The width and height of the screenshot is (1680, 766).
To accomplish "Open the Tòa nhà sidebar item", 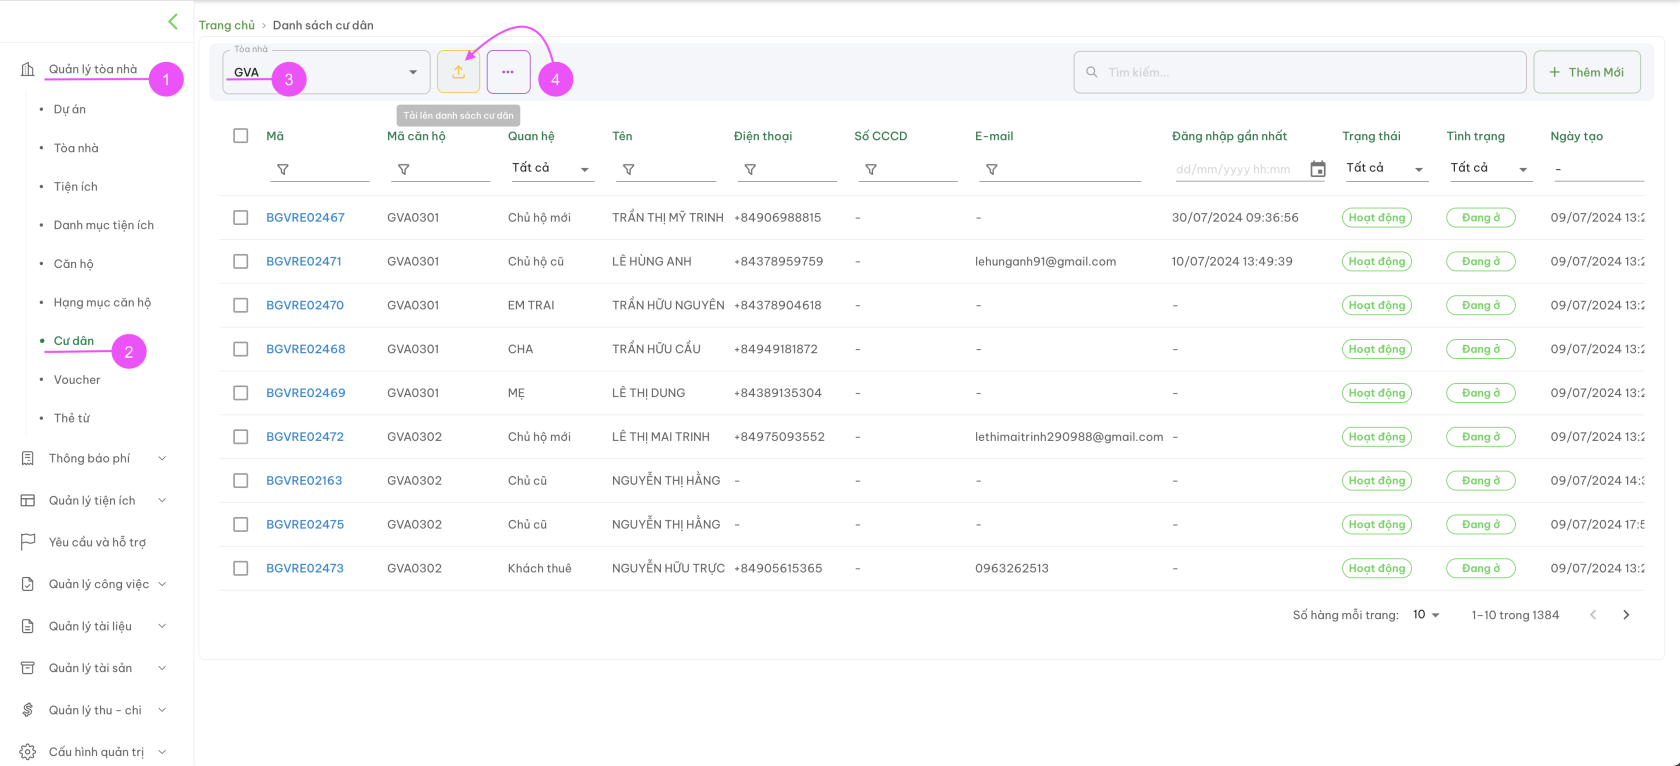I will tap(76, 148).
